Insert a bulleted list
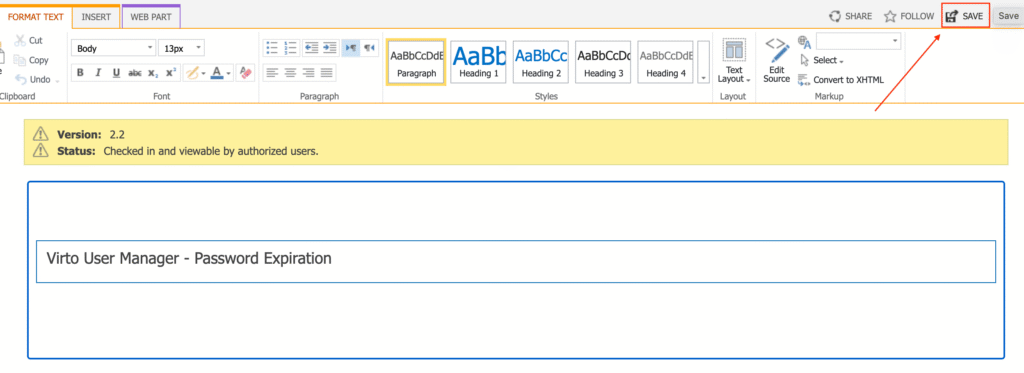Screen dimensions: 1024x373 coord(272,48)
